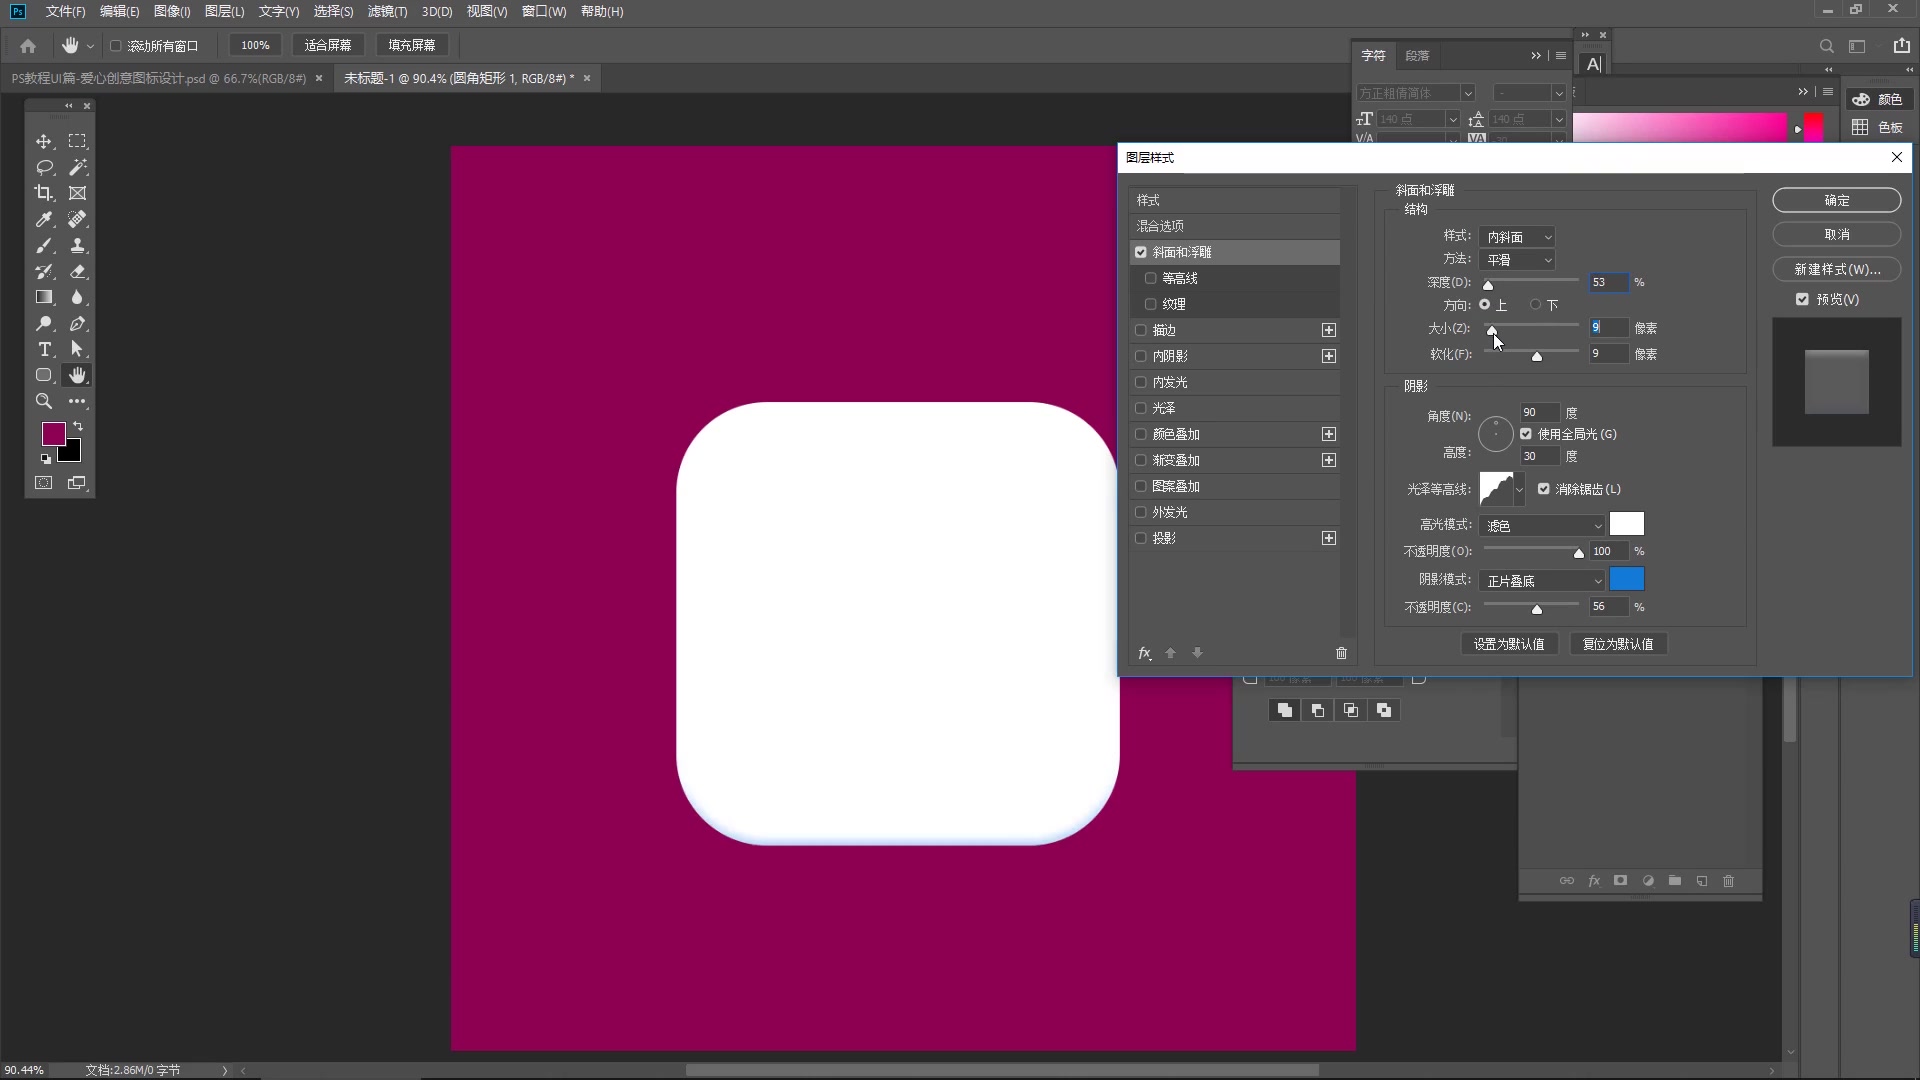The image size is (1920, 1080).
Task: Enable the Texture (纹理) checkbox
Action: pos(1151,304)
